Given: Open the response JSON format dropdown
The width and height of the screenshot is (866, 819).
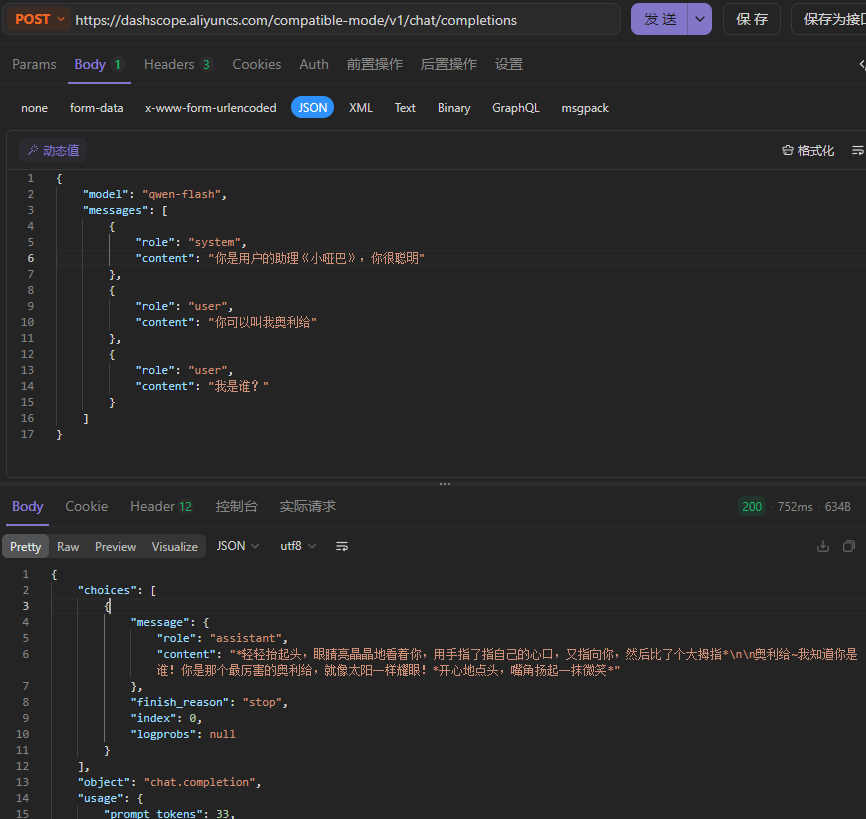Looking at the screenshot, I should pos(238,546).
